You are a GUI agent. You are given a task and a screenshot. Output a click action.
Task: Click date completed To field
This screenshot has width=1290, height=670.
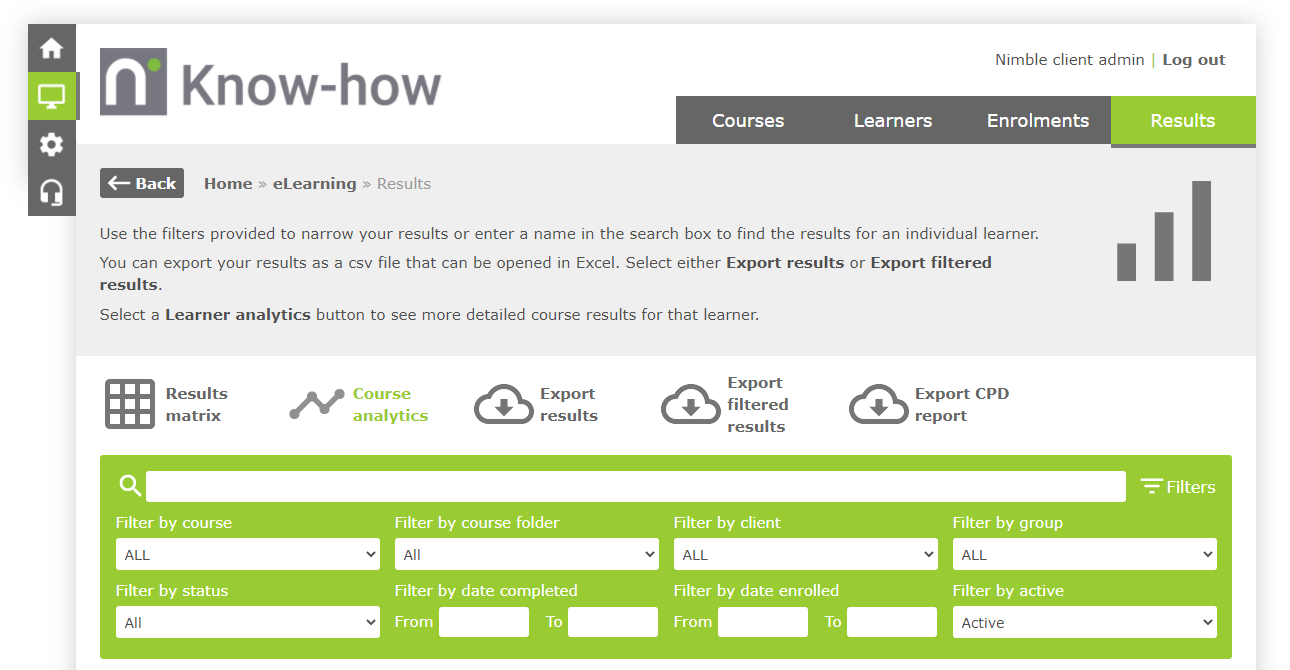point(613,622)
